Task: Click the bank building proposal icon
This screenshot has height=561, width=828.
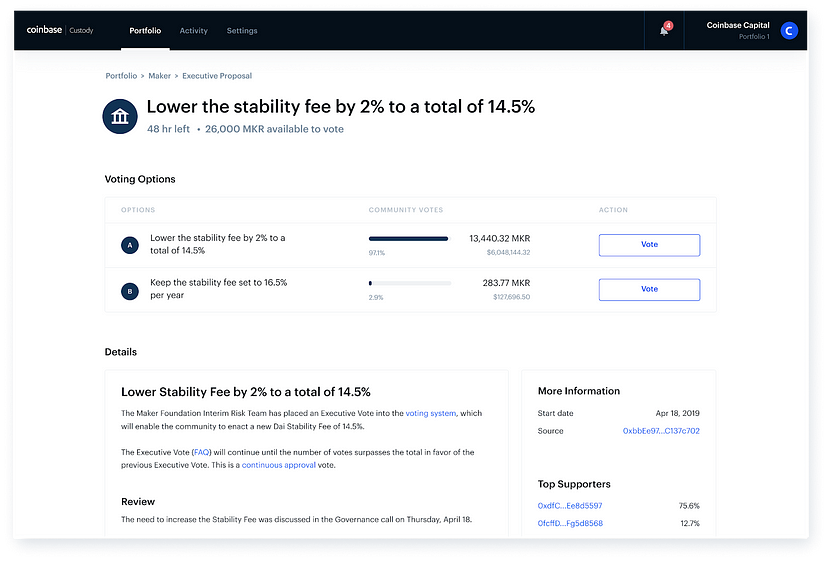Action: point(120,116)
